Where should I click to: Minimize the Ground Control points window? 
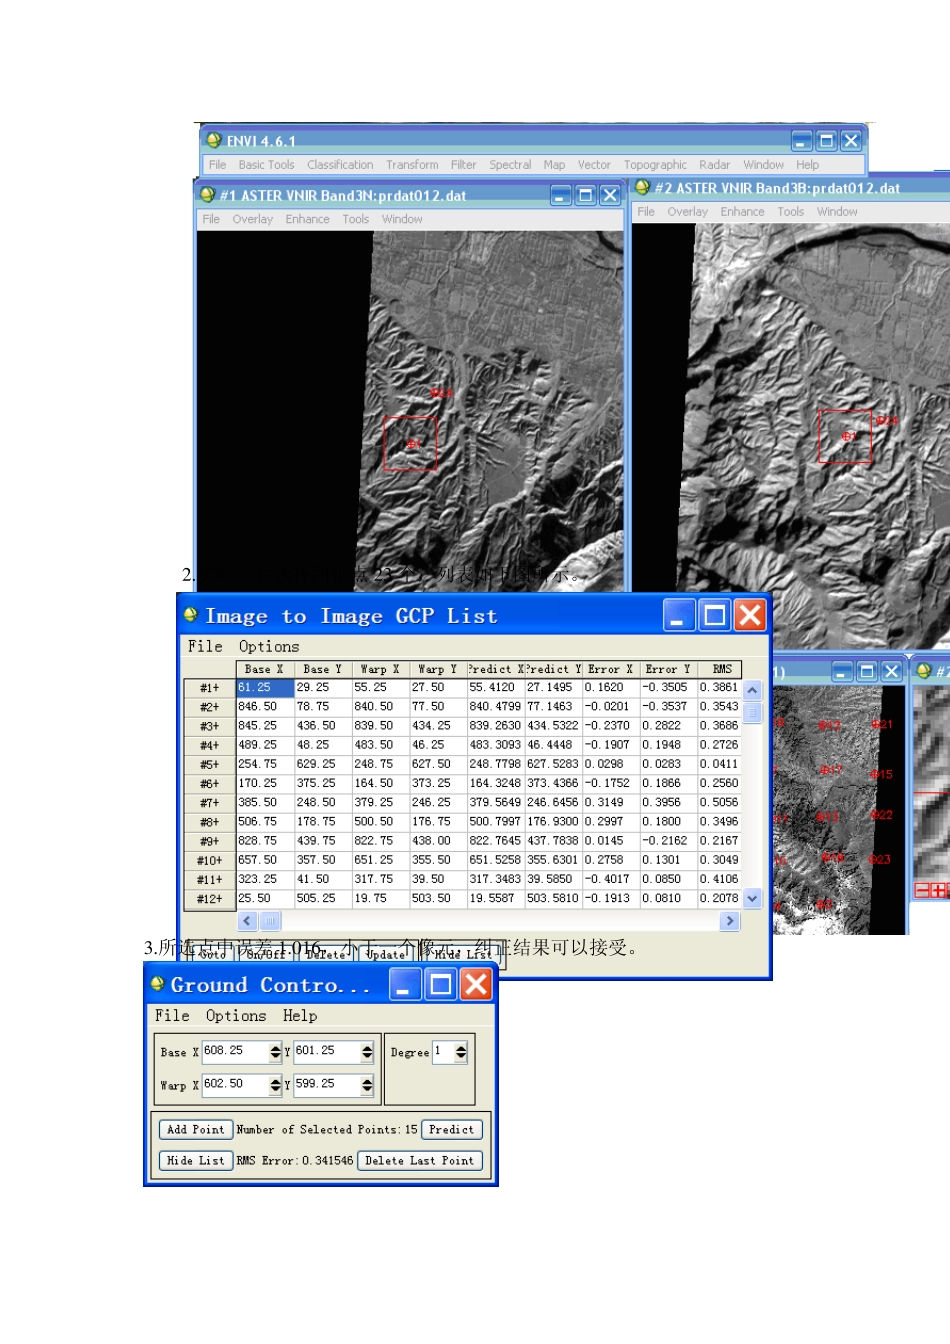pyautogui.click(x=404, y=985)
